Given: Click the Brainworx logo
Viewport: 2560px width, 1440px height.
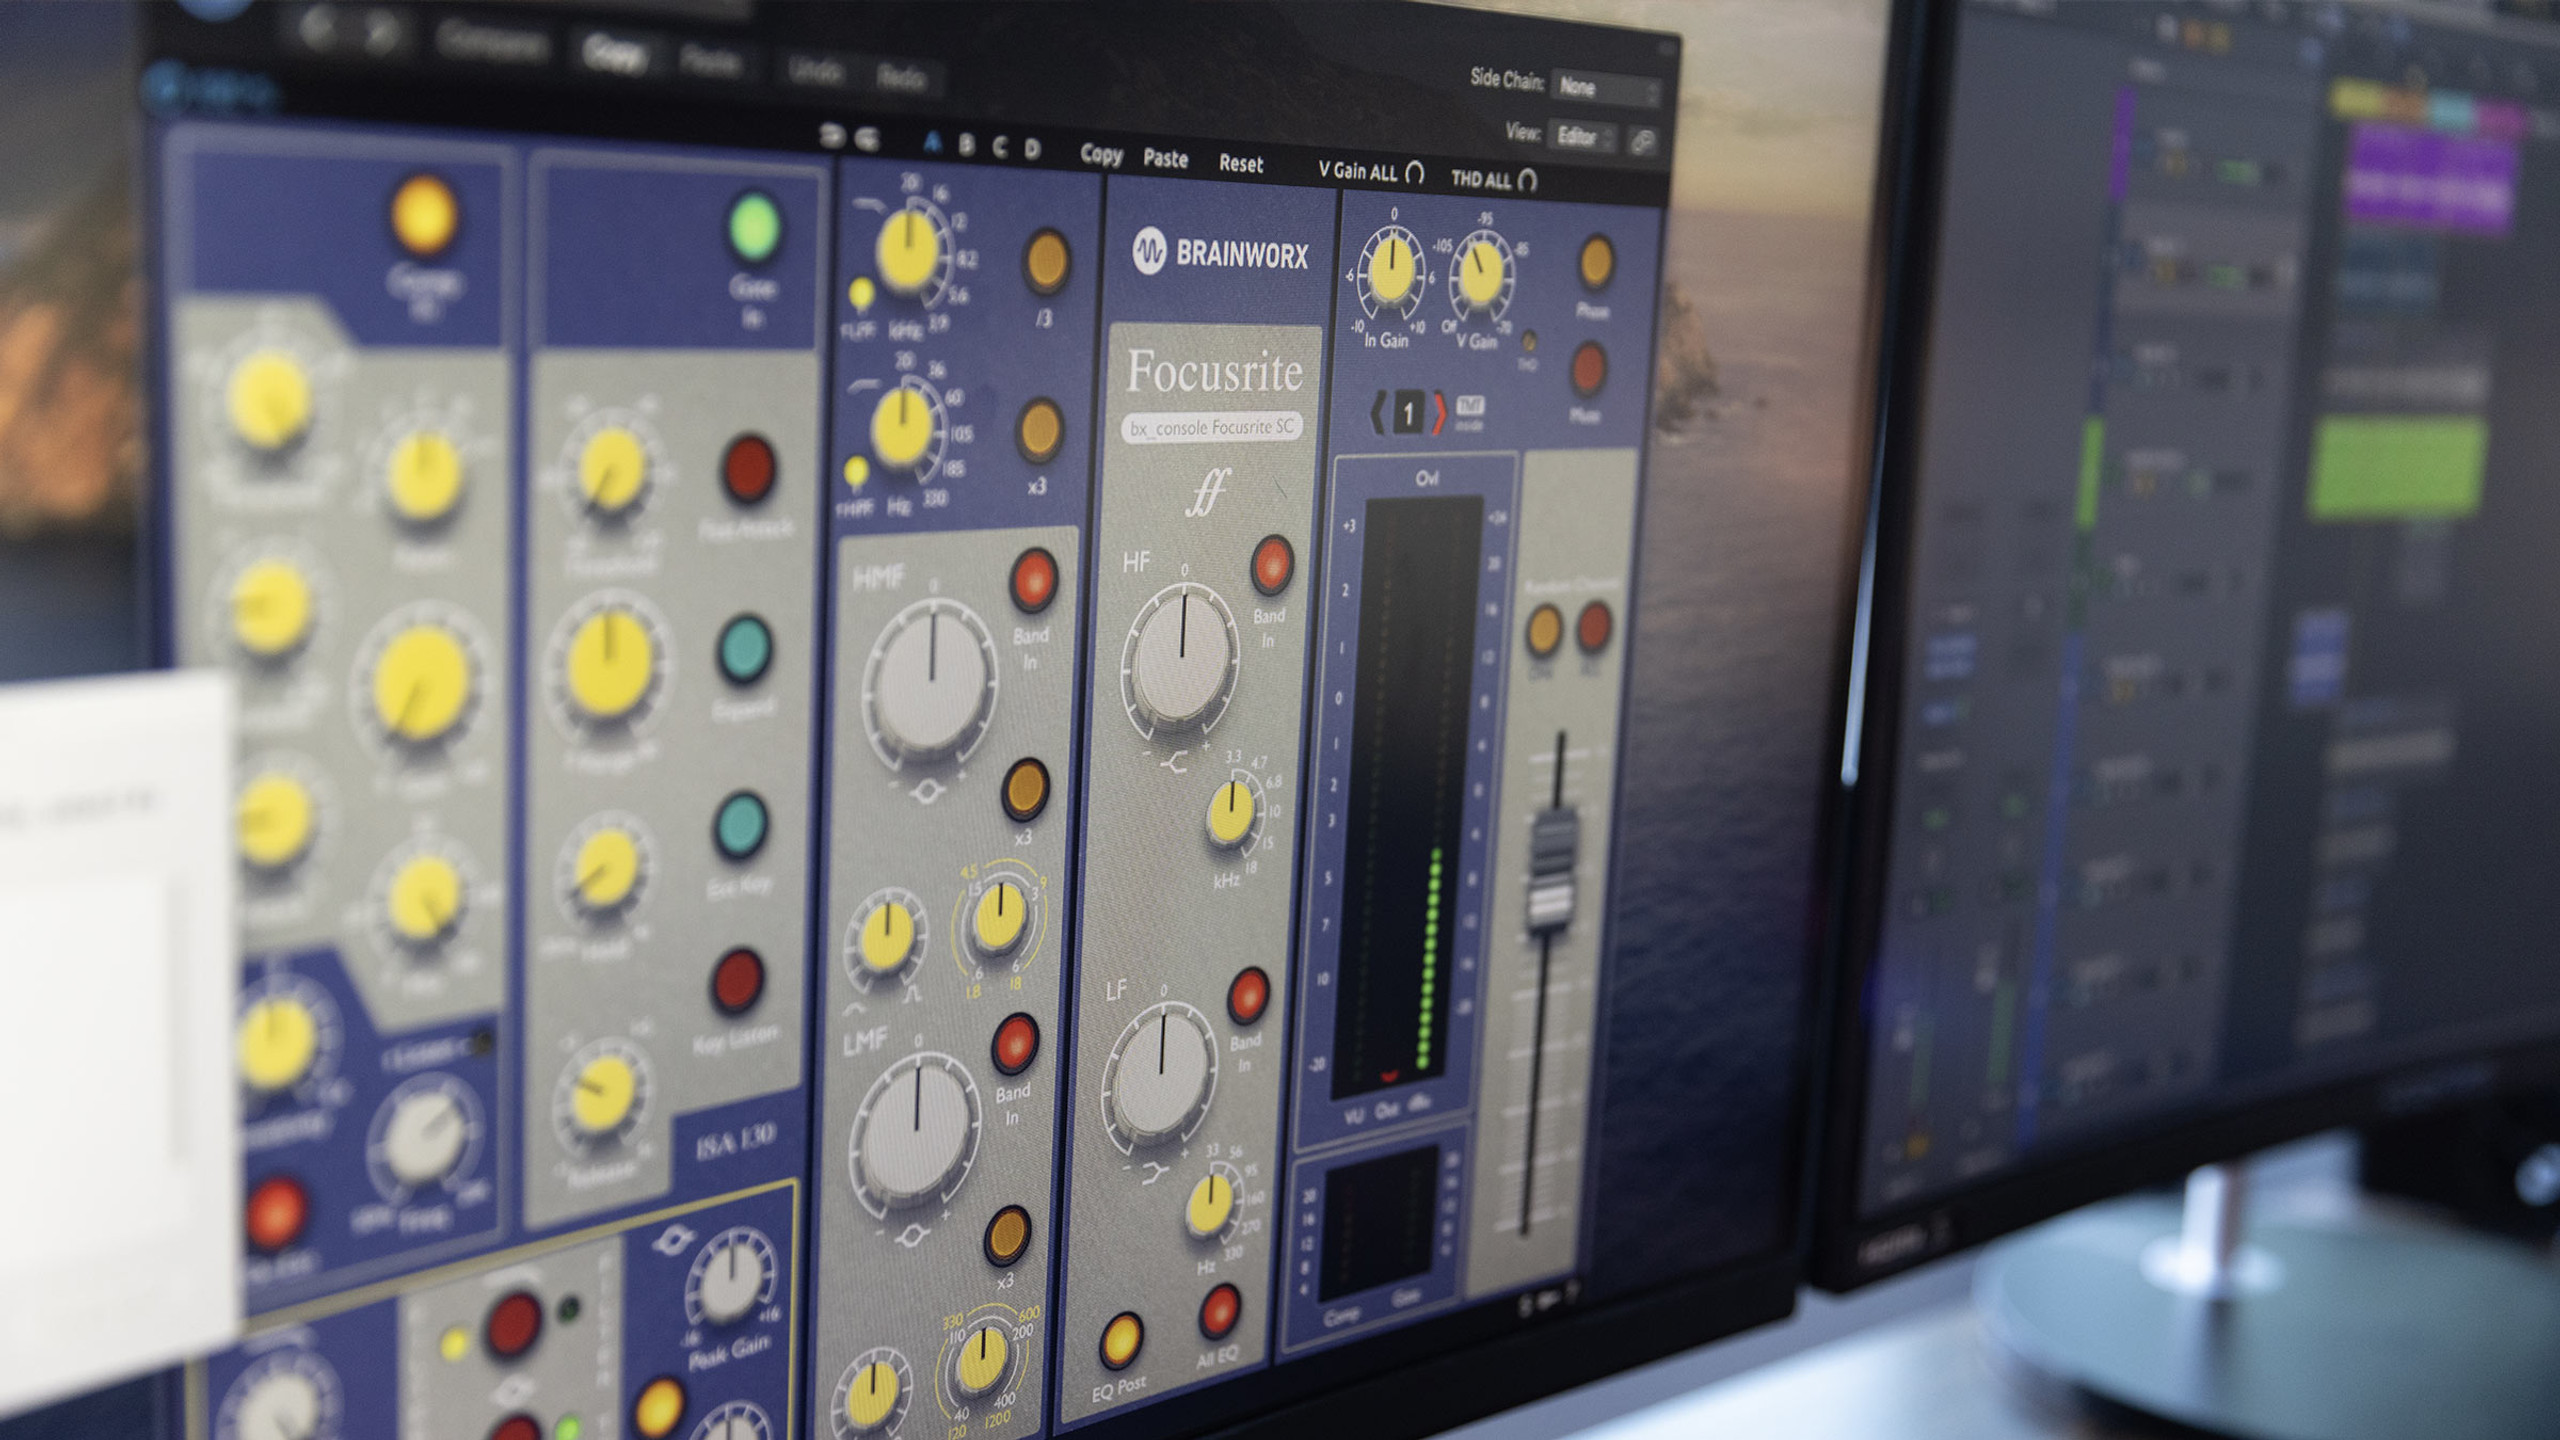Looking at the screenshot, I should [1220, 252].
